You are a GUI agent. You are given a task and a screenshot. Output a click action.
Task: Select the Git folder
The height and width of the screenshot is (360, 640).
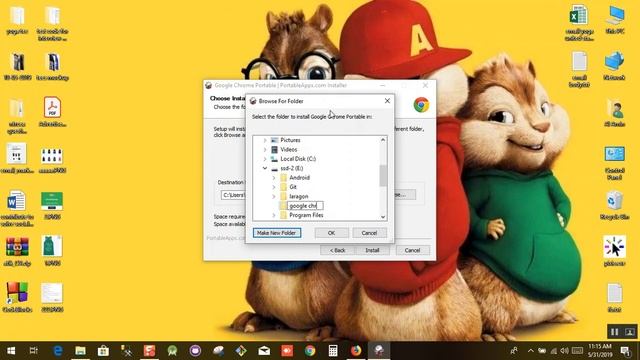[293, 187]
